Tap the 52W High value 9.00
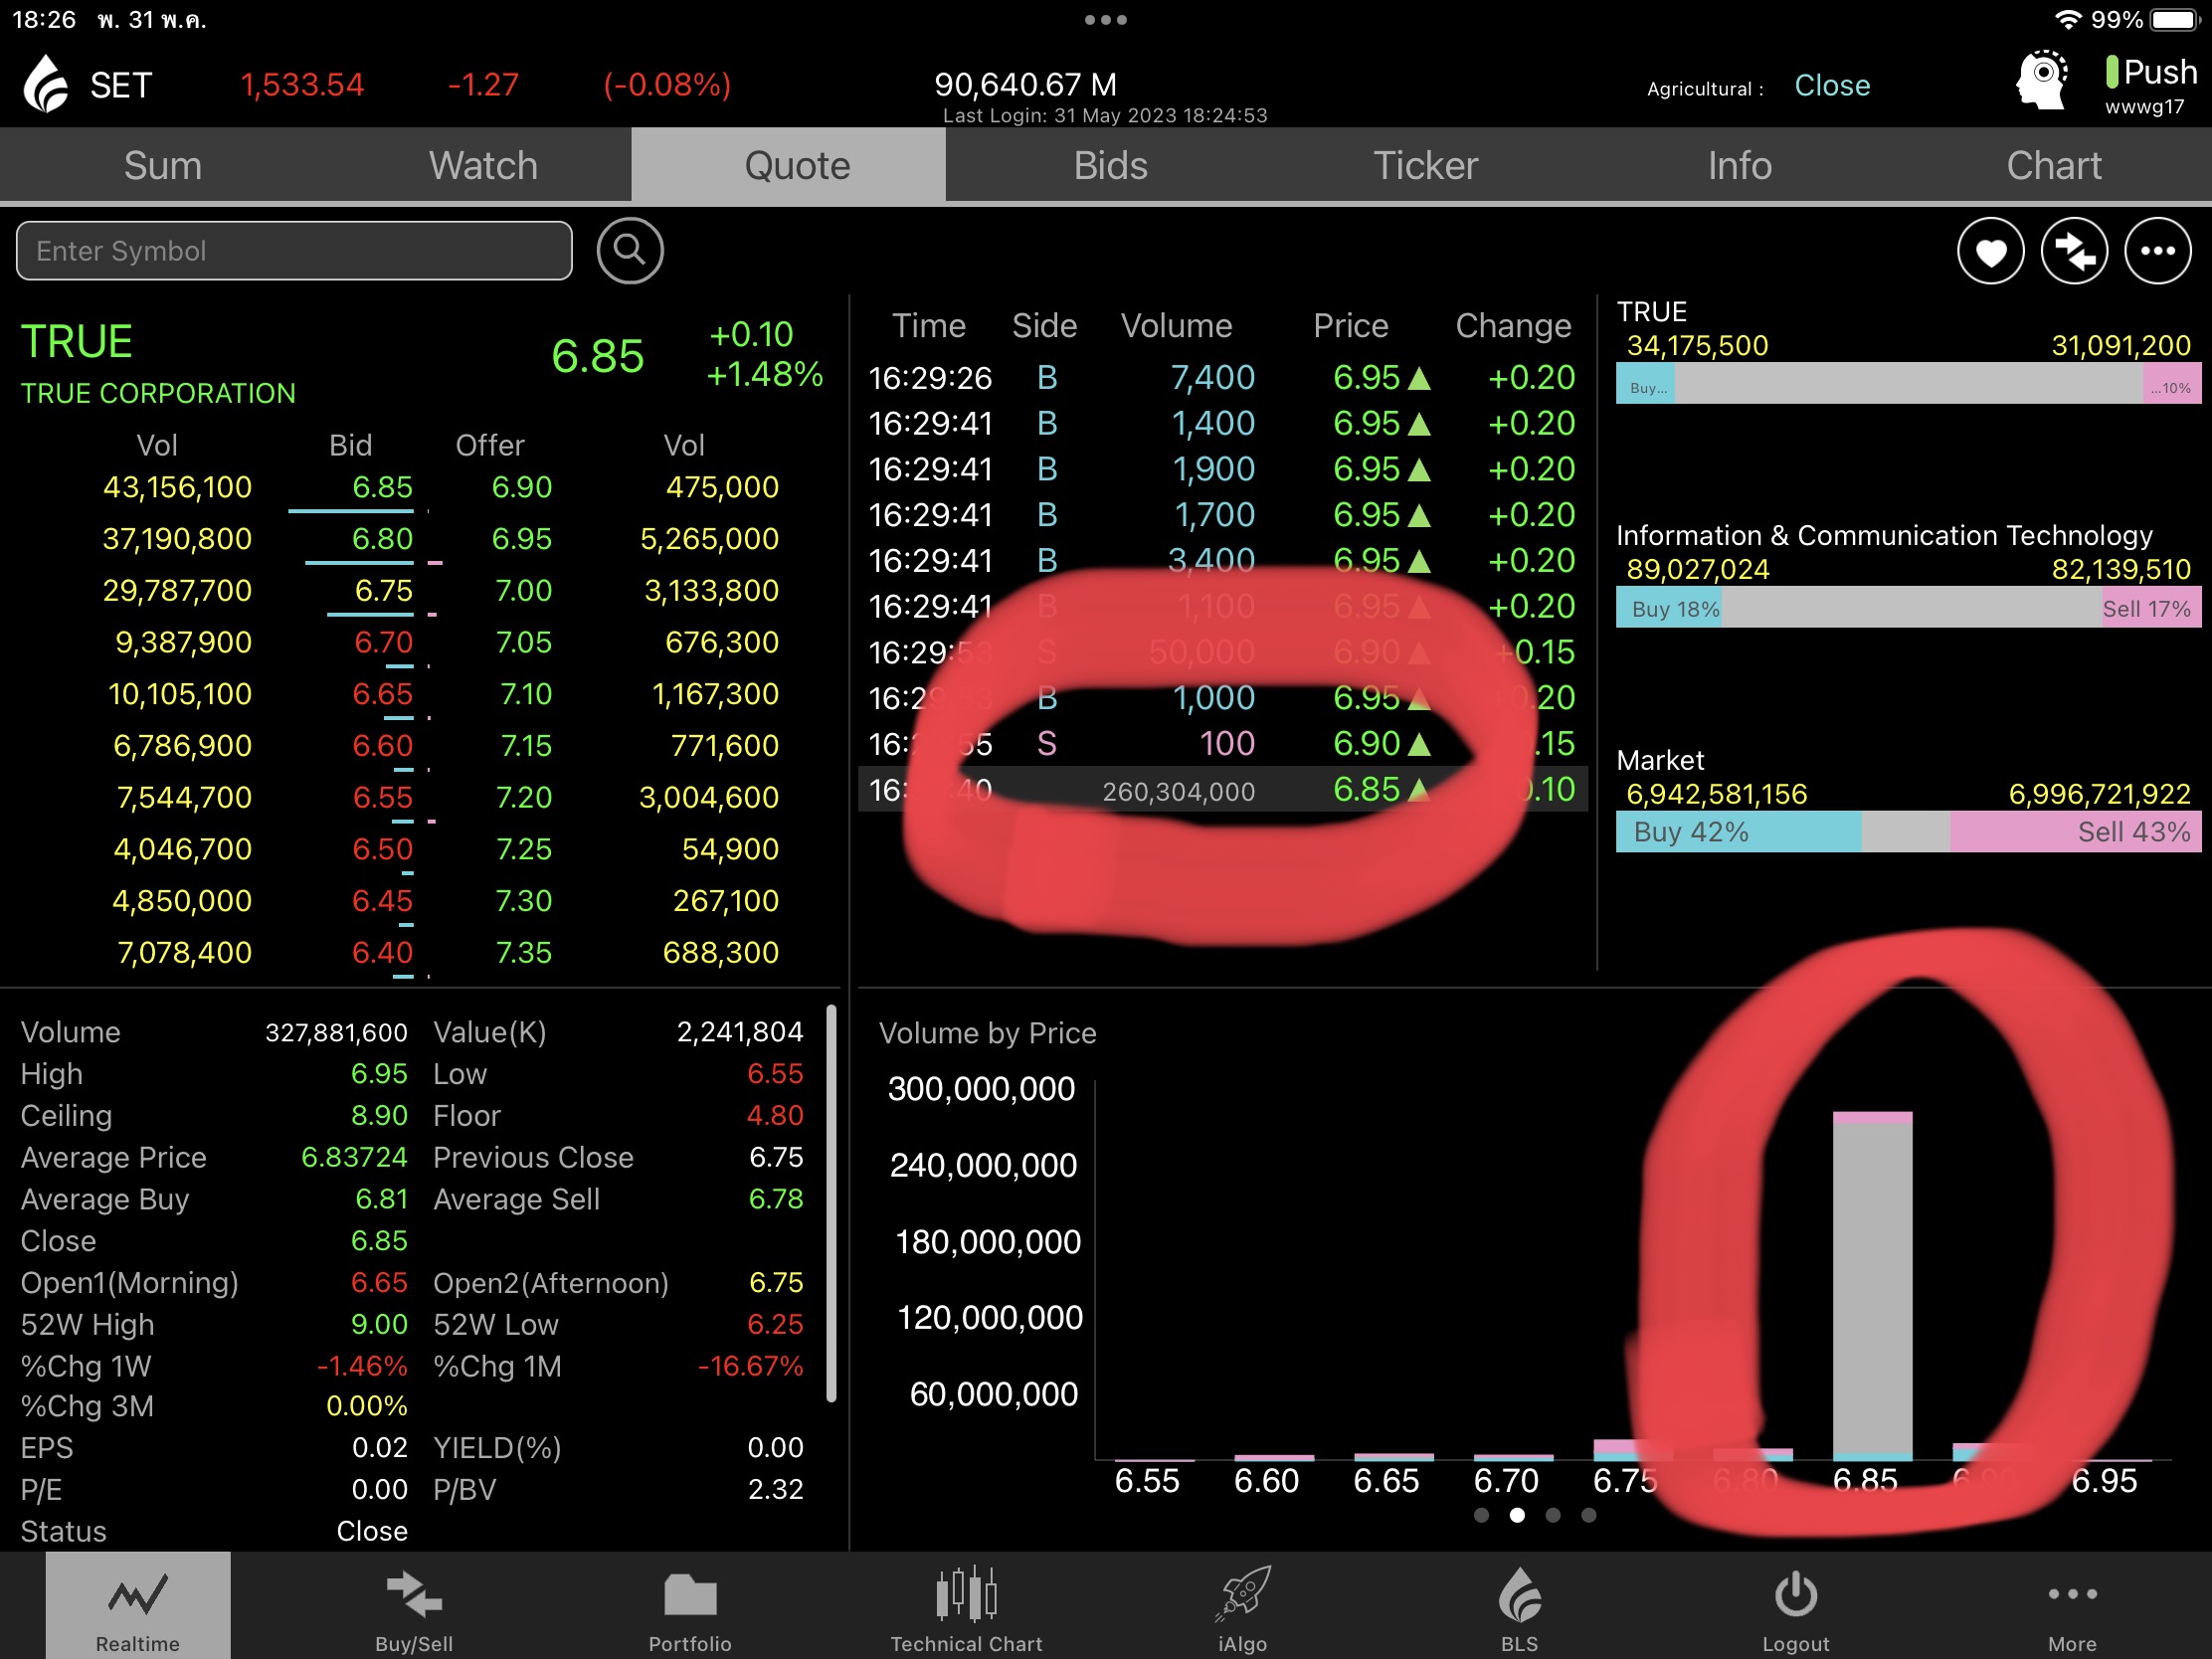This screenshot has width=2212, height=1659. pyautogui.click(x=379, y=1324)
